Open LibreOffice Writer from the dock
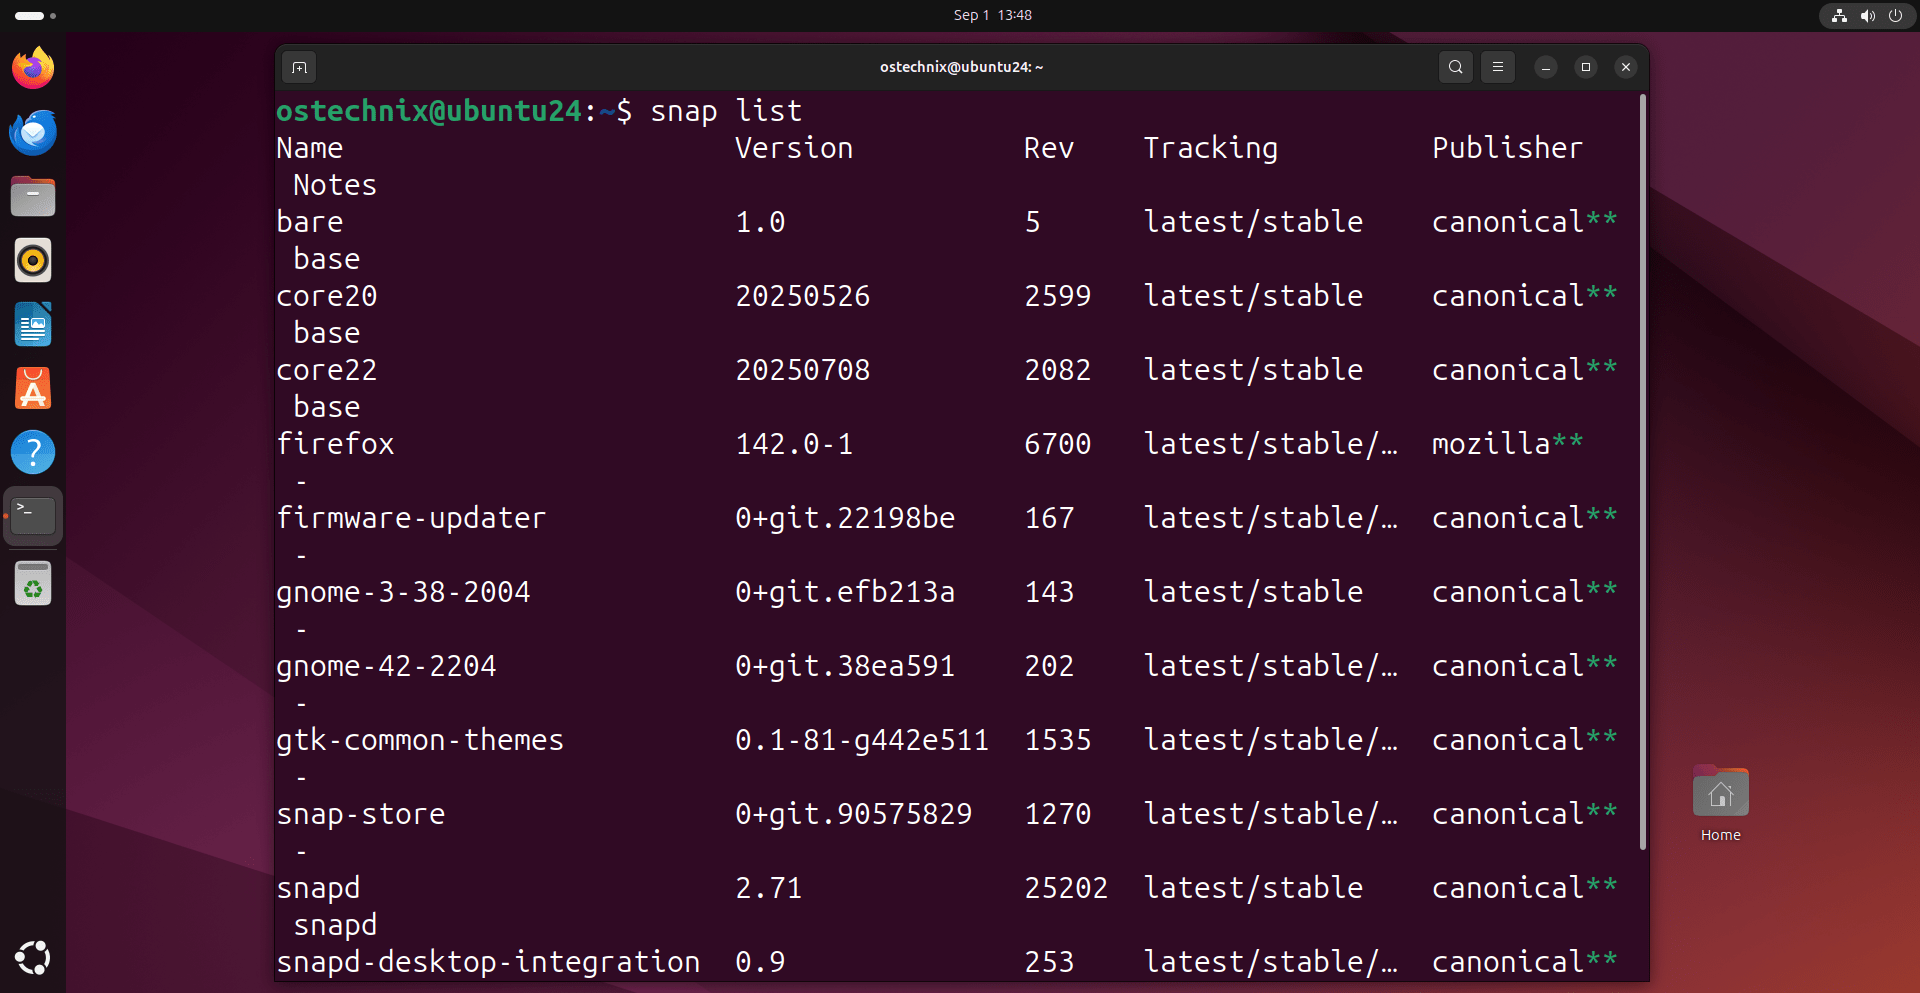This screenshot has height=993, width=1920. (x=33, y=324)
